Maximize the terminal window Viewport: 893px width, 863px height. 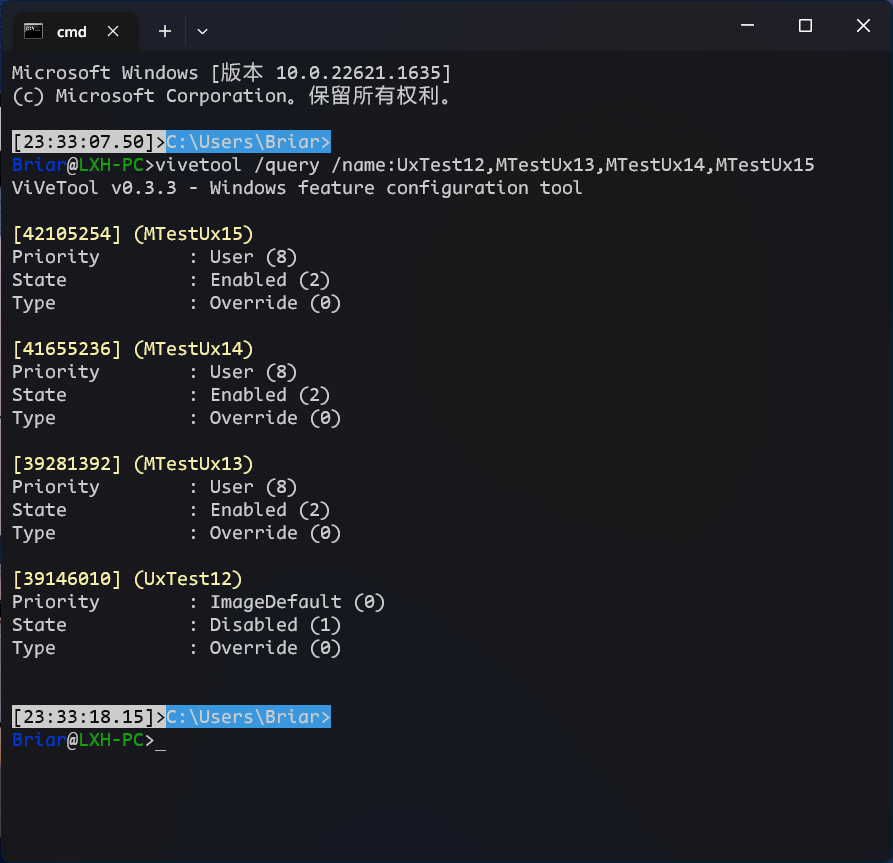click(x=805, y=26)
